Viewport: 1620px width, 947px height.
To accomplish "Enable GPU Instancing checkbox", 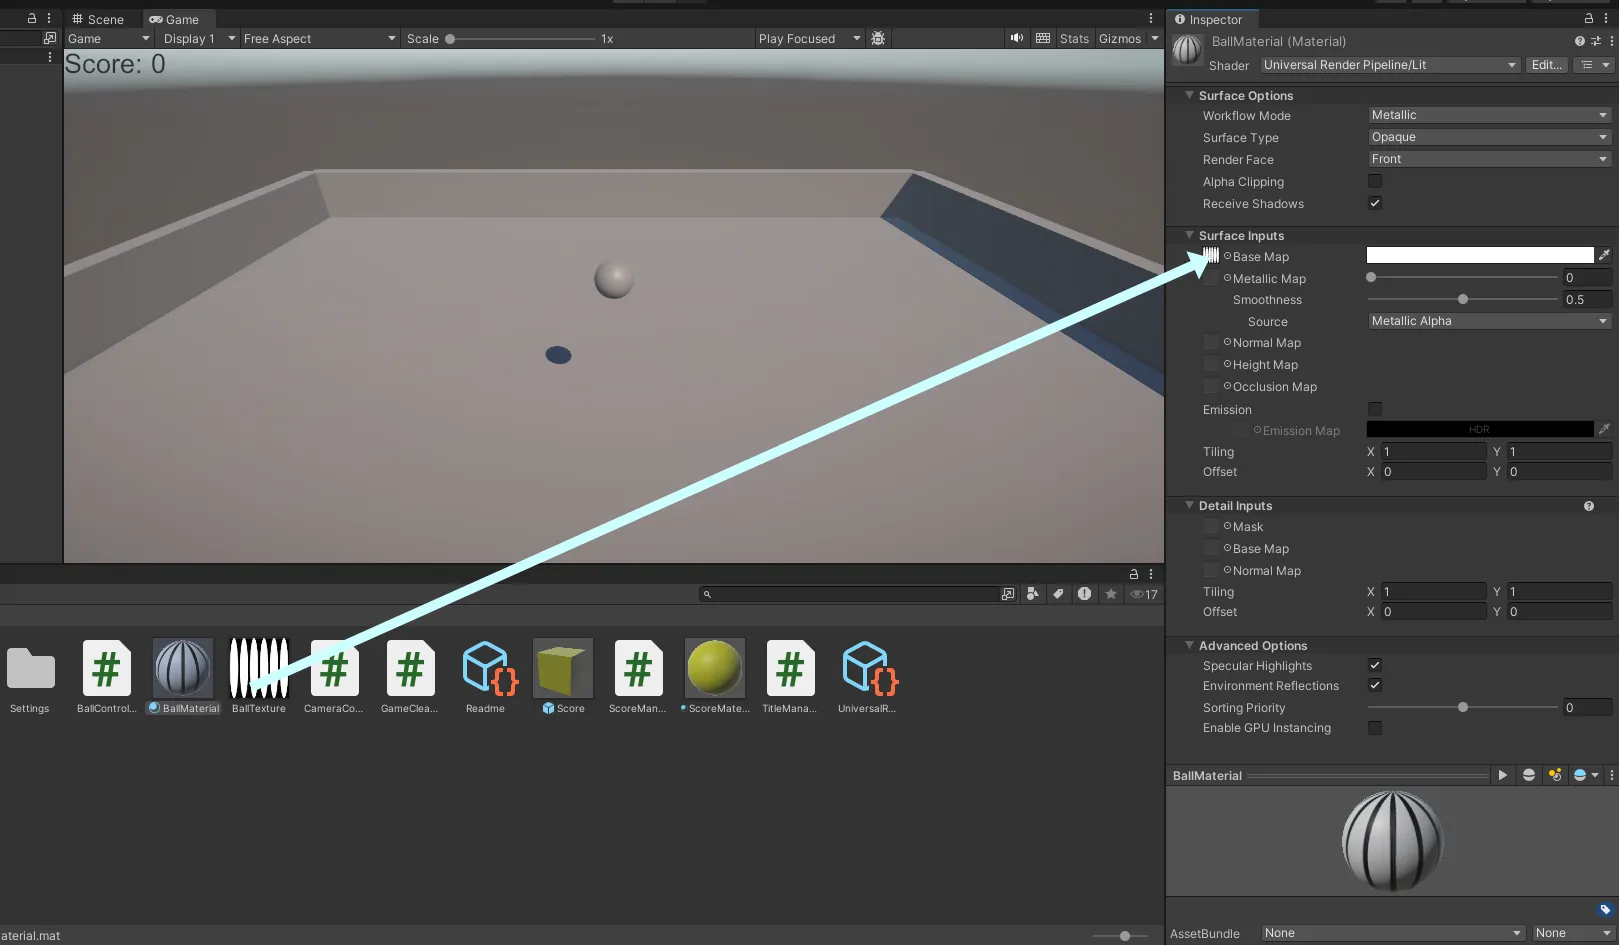I will pos(1375,728).
